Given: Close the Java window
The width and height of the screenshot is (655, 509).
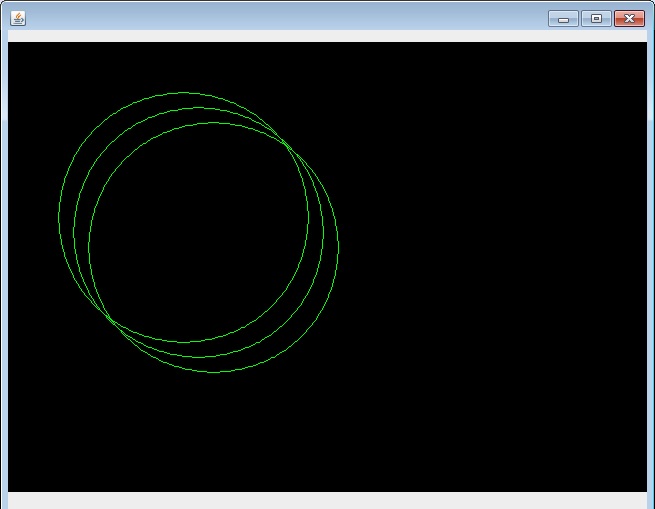Looking at the screenshot, I should [629, 18].
